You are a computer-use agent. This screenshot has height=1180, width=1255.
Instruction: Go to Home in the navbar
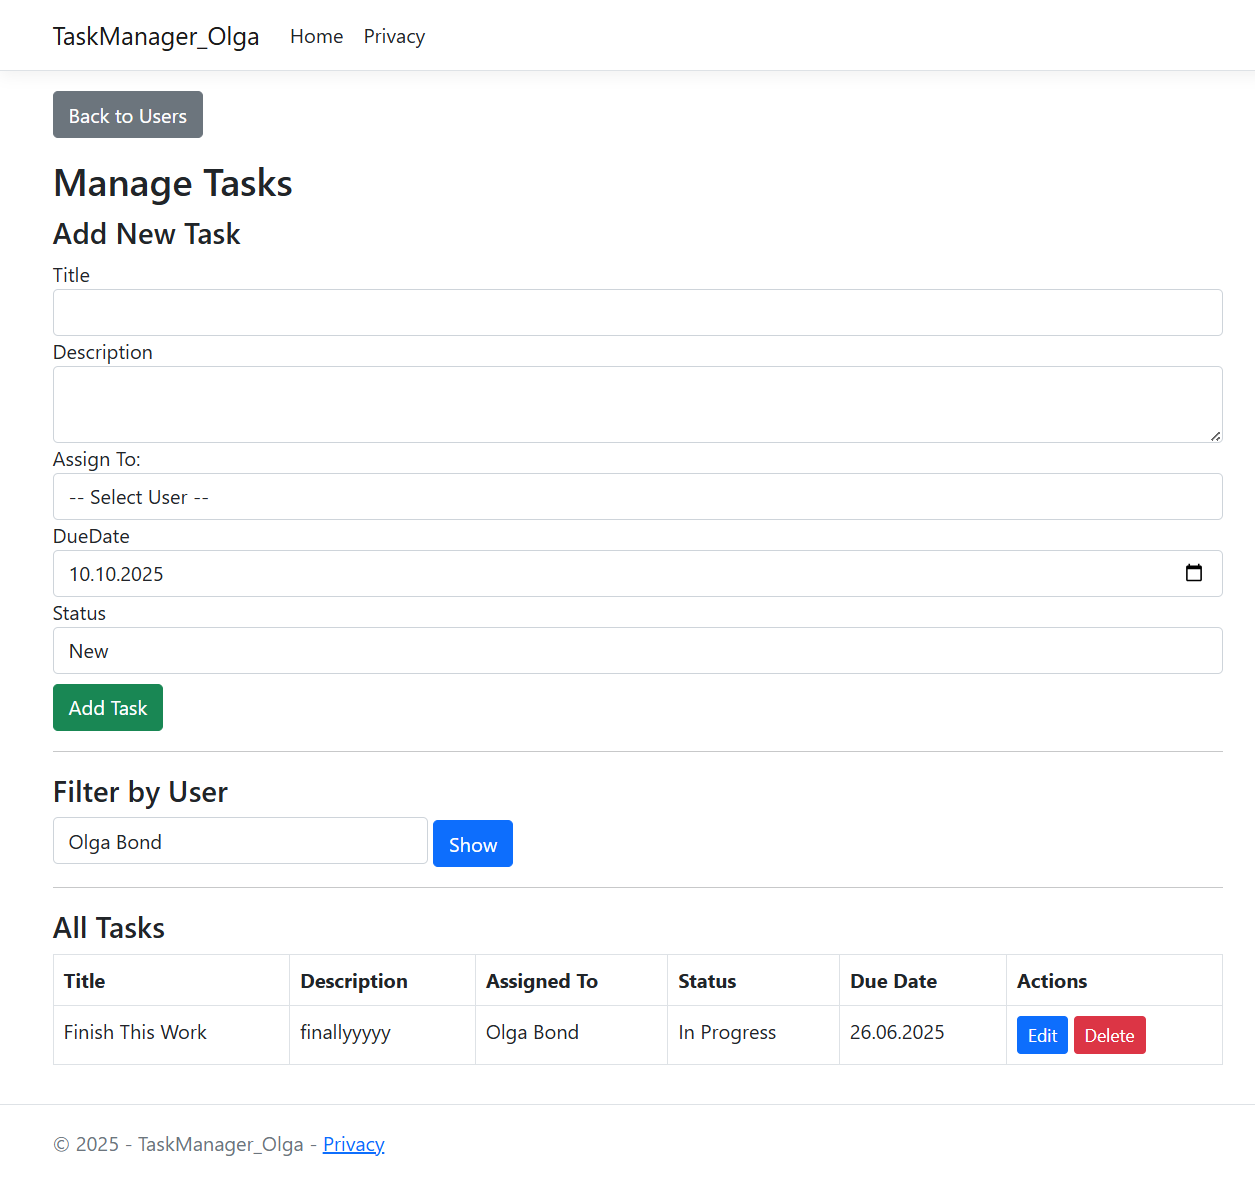[316, 37]
